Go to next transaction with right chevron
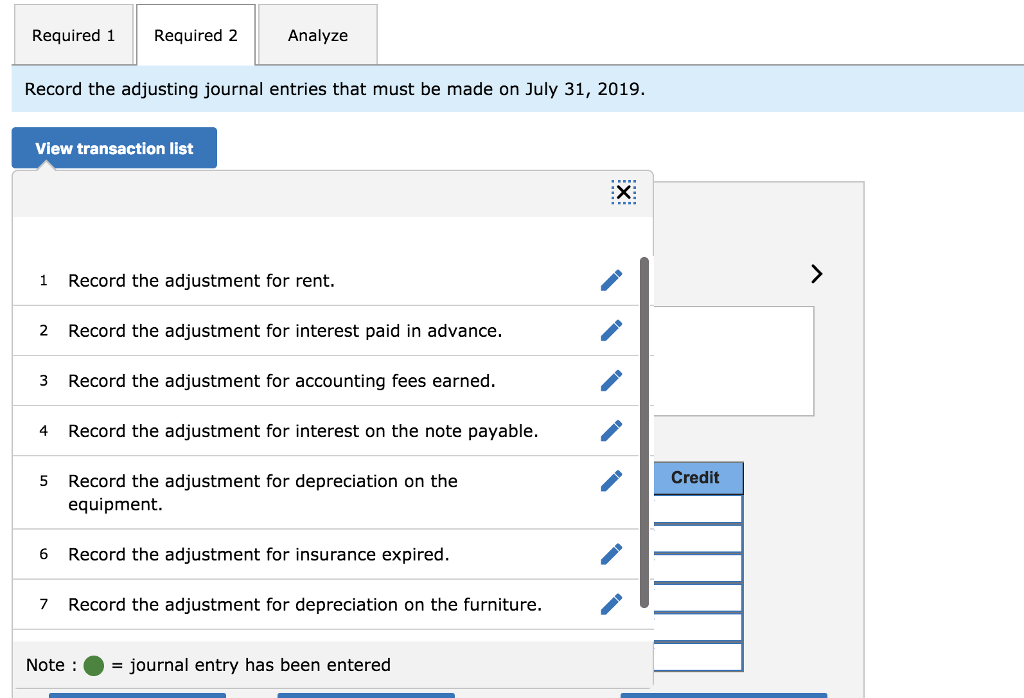The width and height of the screenshot is (1024, 698). [x=816, y=274]
